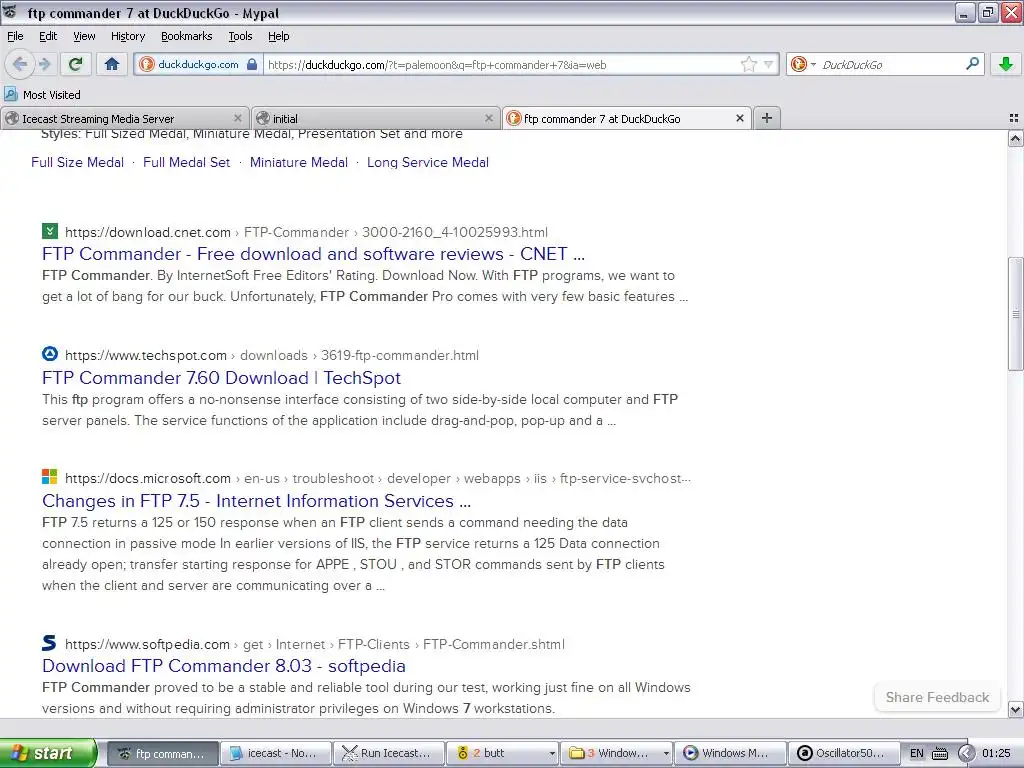Open the Long Service Medal link

click(x=428, y=162)
